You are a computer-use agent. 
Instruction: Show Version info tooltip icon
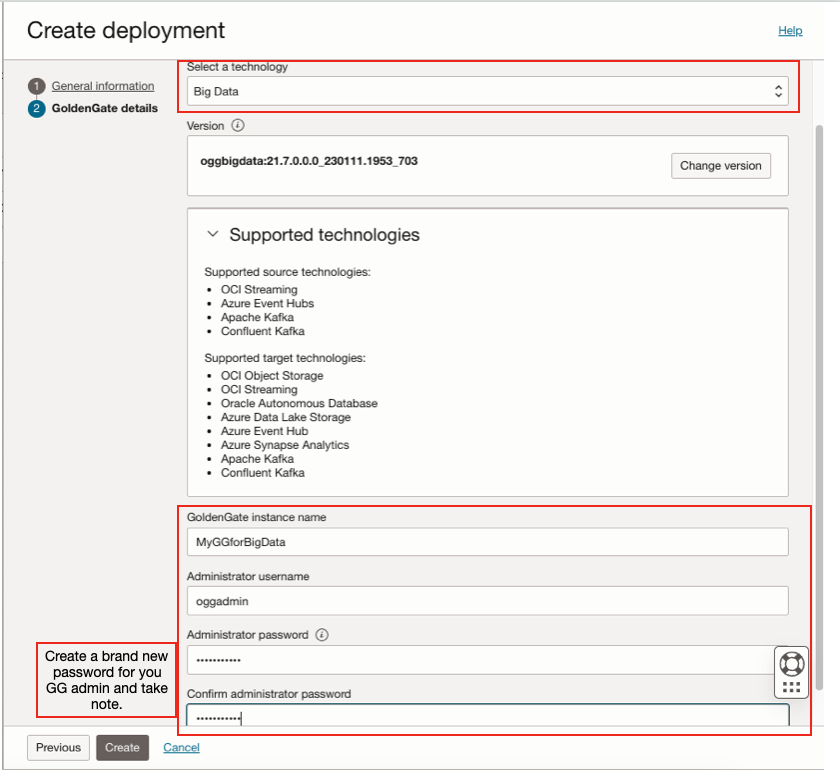[x=238, y=125]
